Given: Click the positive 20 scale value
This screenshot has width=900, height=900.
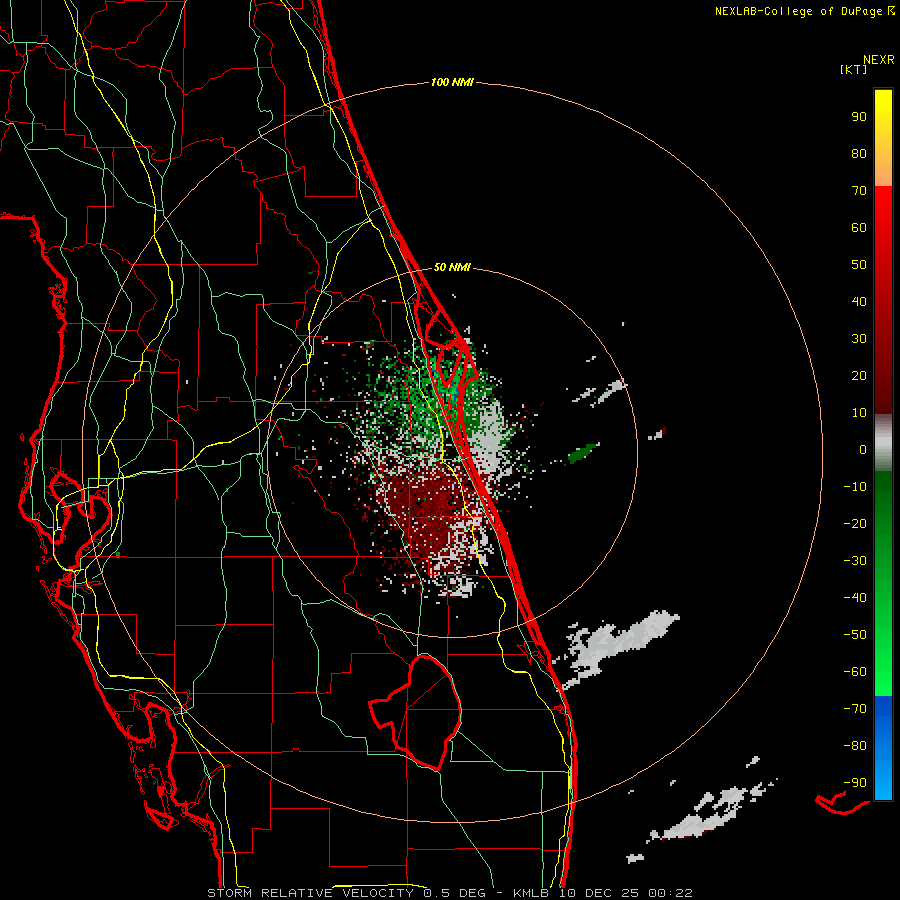Looking at the screenshot, I should [859, 375].
